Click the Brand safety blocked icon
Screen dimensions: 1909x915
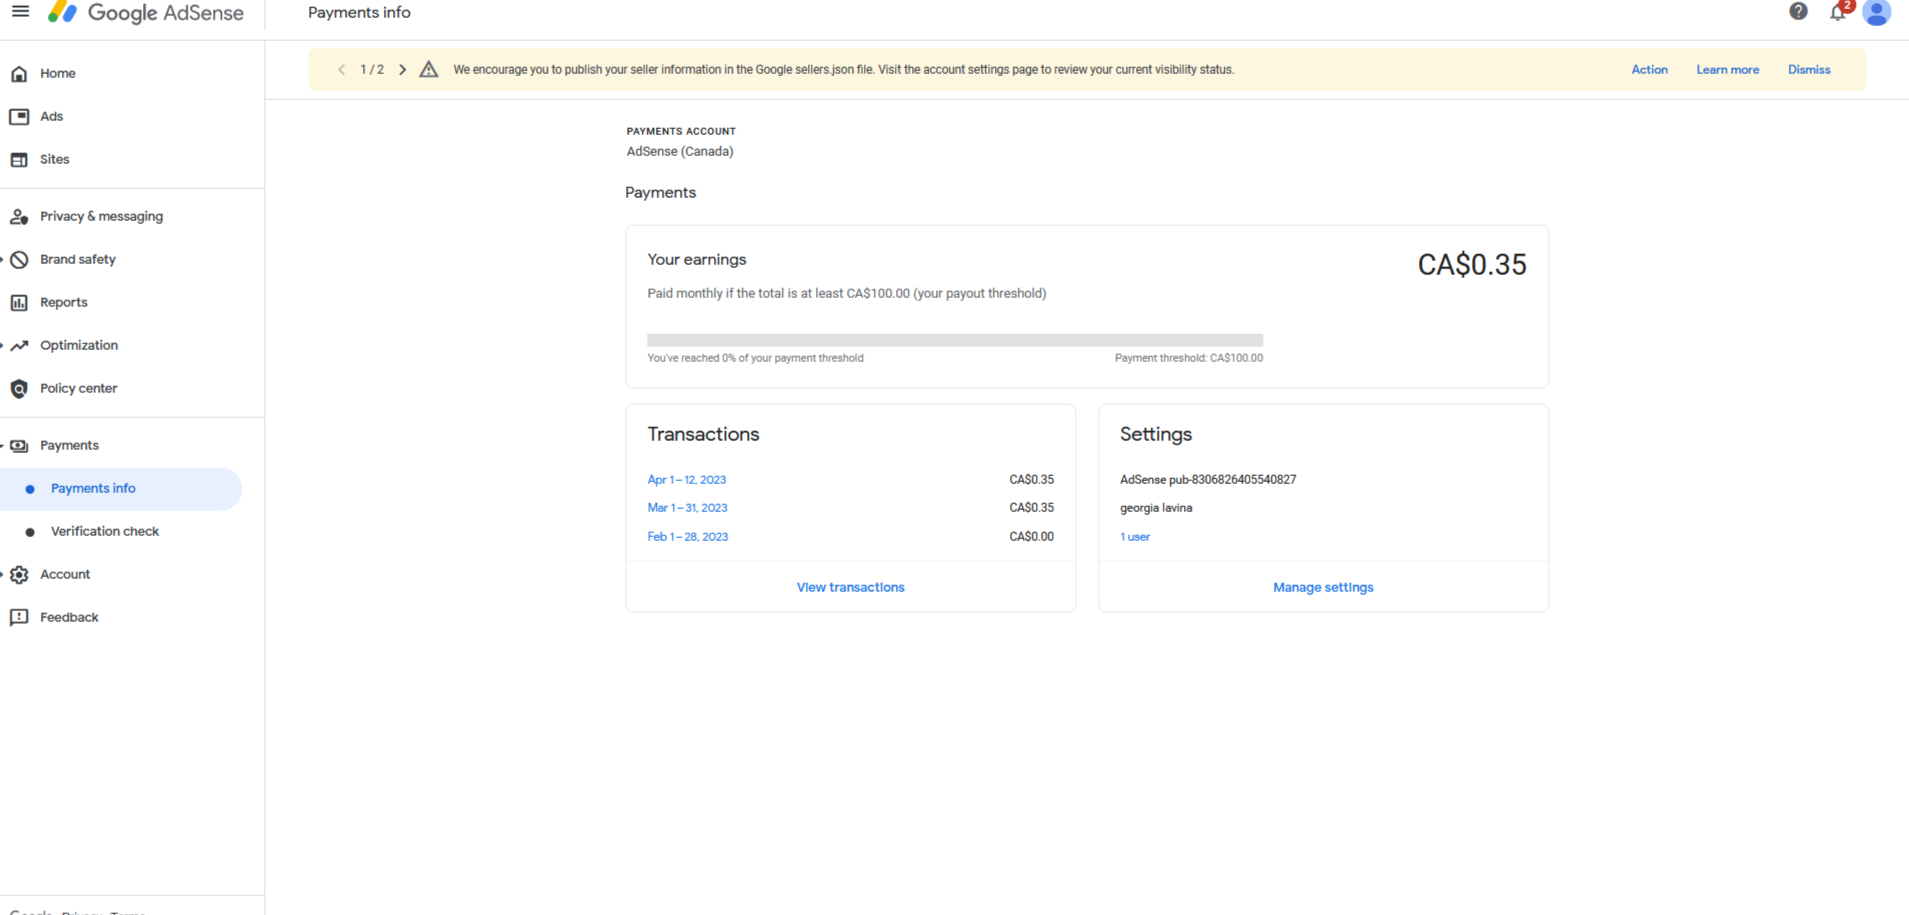coord(19,260)
